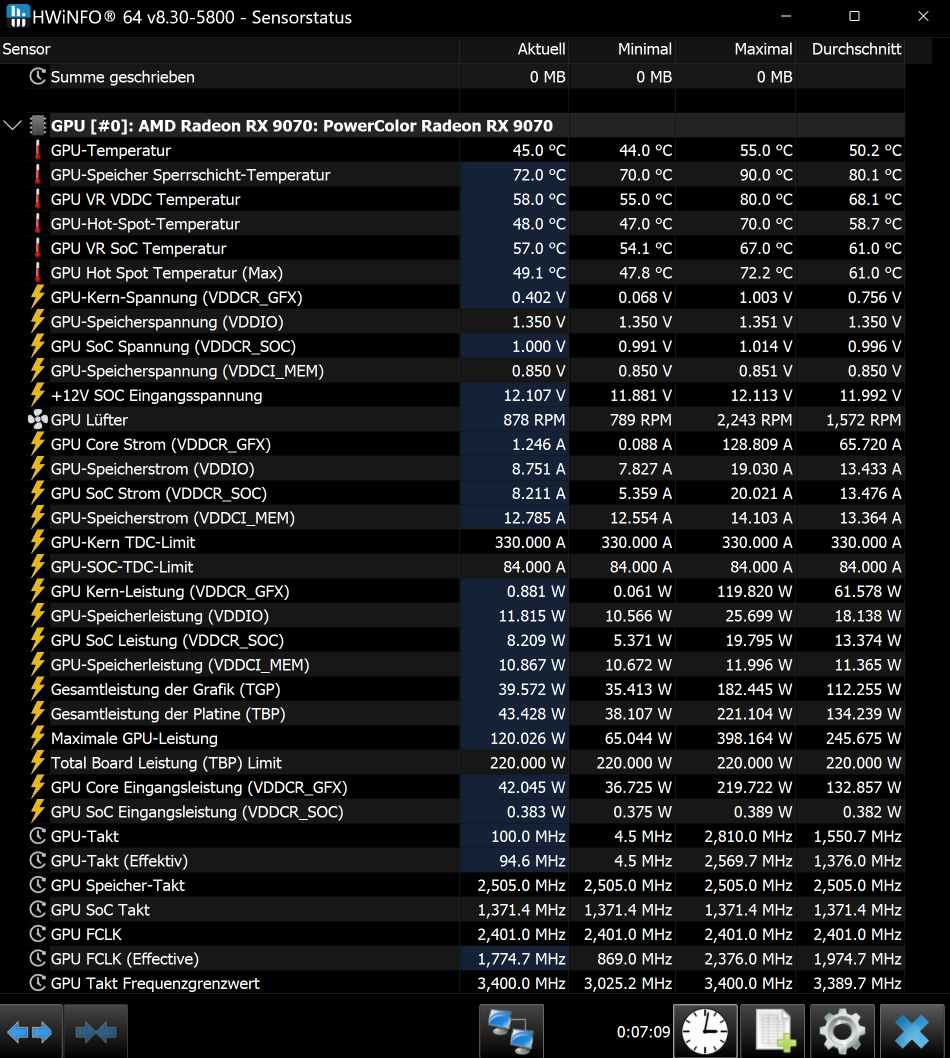Click clock icon of GPU-Takt row
This screenshot has height=1058, width=950.
pyautogui.click(x=38, y=836)
